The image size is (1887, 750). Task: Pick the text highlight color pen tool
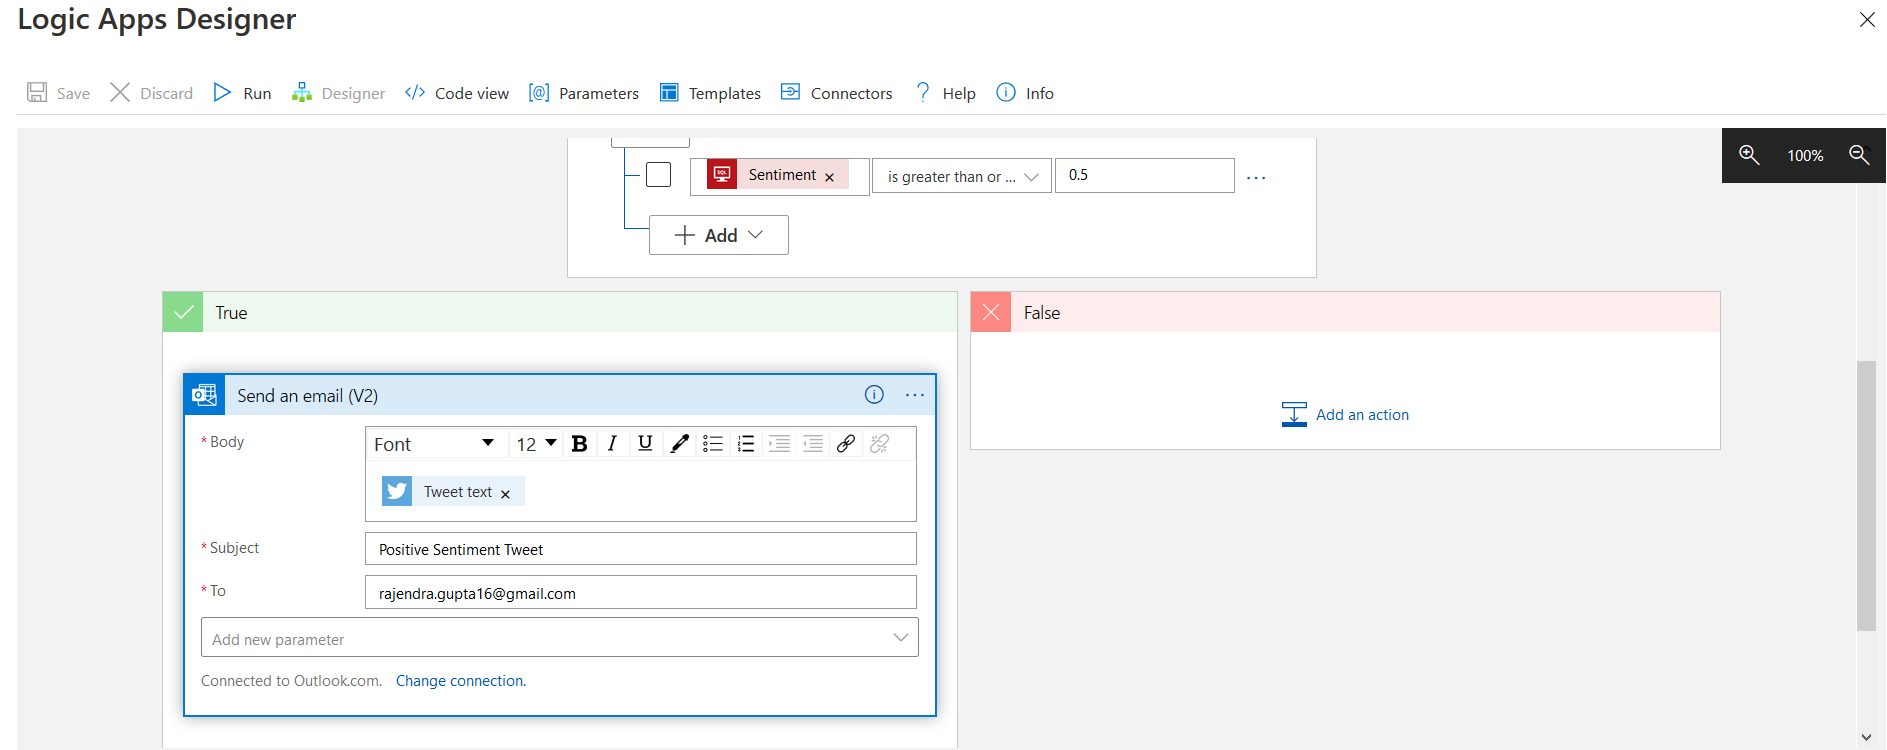679,444
